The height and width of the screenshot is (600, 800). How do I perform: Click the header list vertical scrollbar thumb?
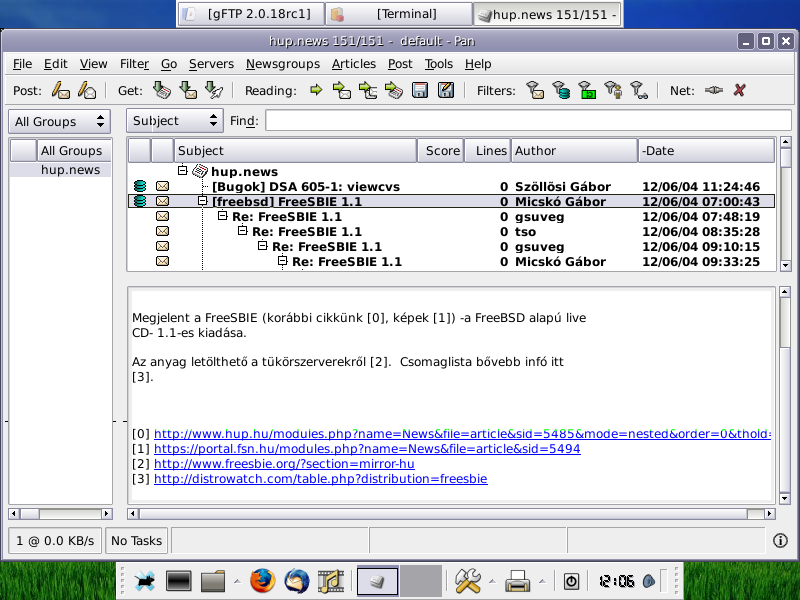785,158
